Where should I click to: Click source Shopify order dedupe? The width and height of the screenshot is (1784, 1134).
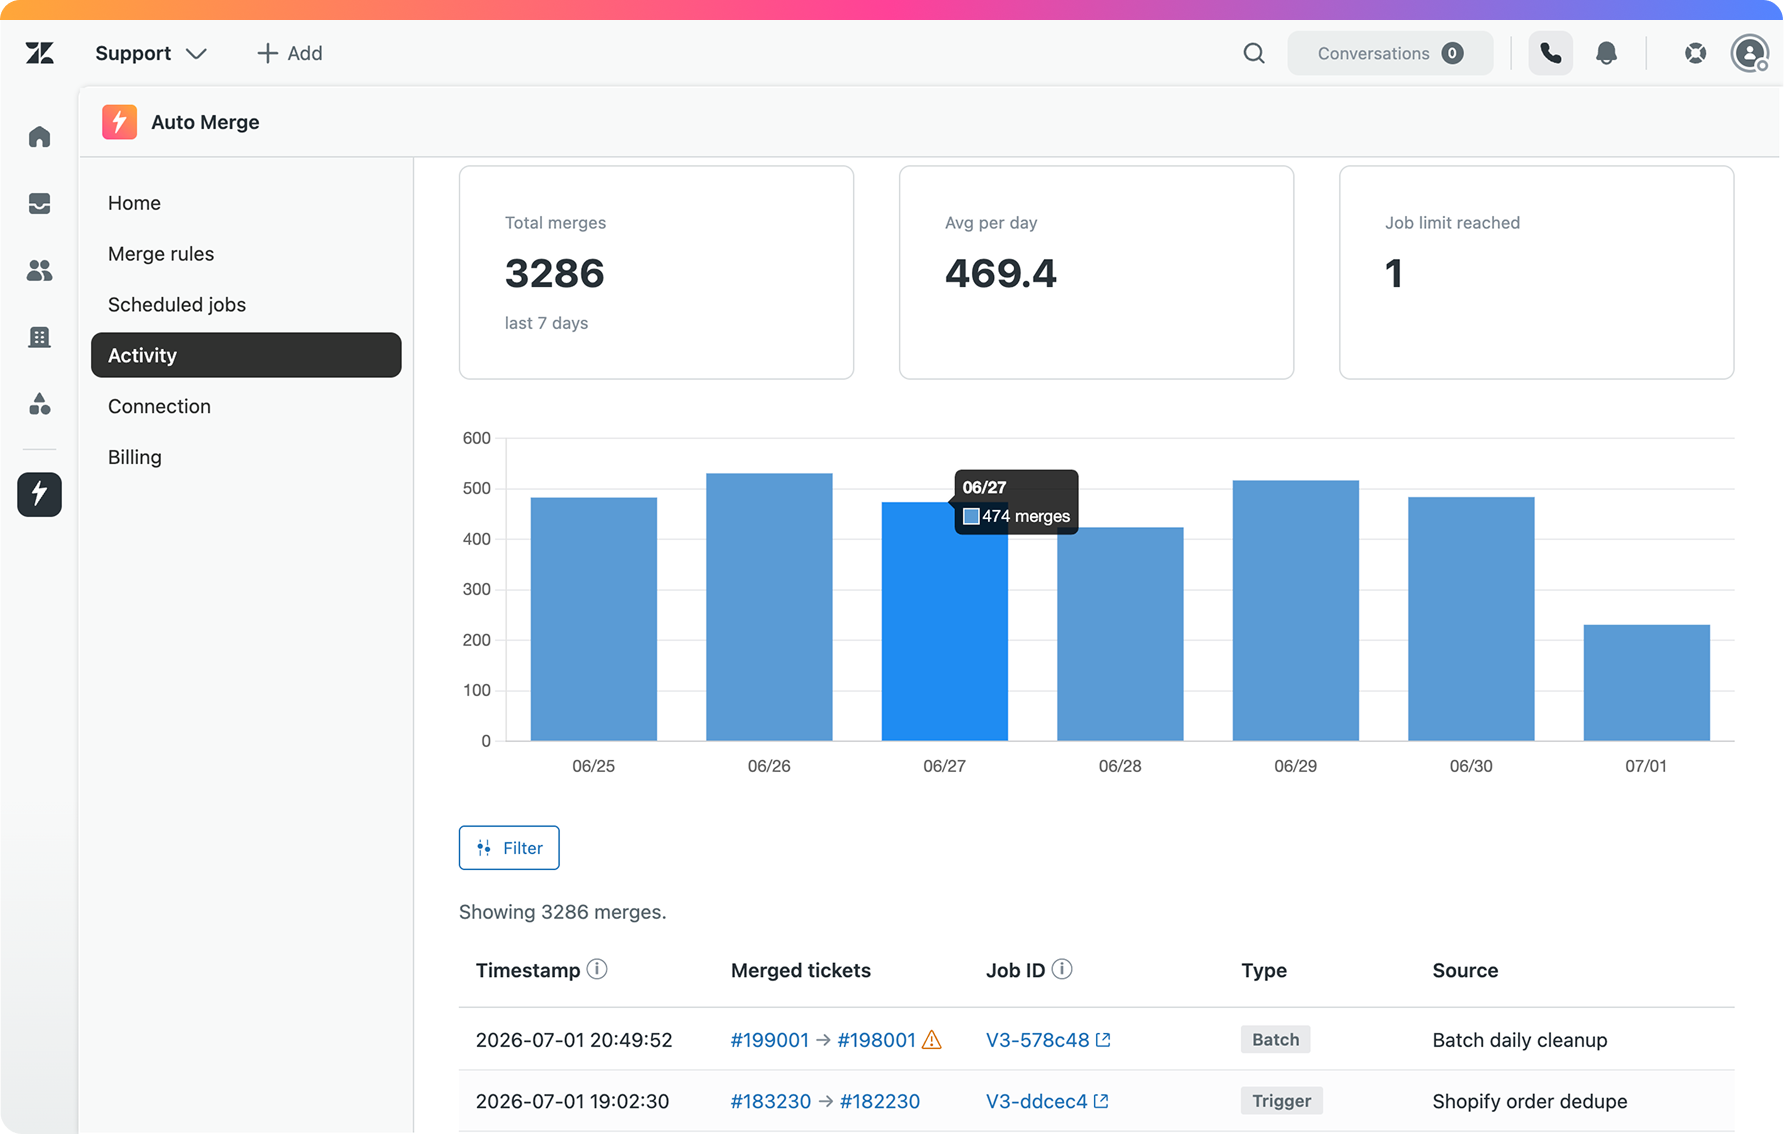[x=1529, y=1101]
